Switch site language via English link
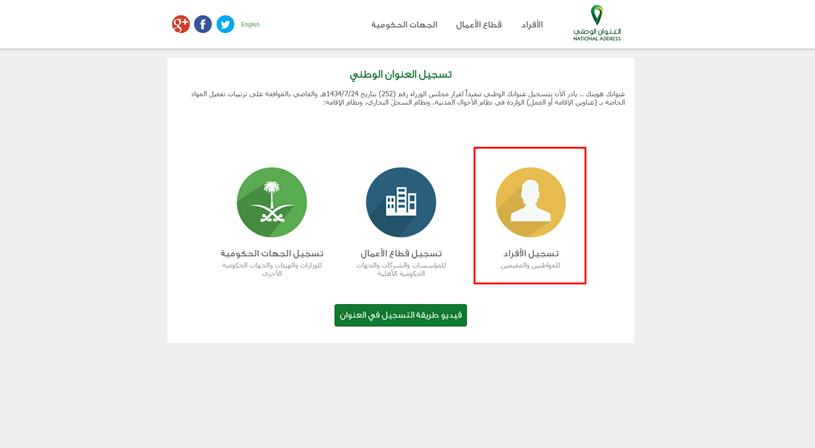 pyautogui.click(x=250, y=24)
